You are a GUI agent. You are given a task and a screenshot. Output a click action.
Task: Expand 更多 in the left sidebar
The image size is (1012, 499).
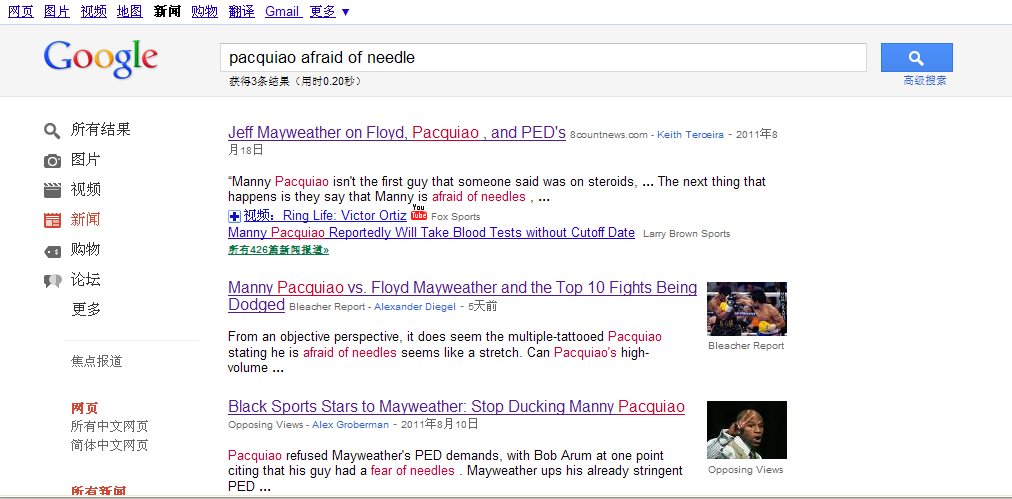[86, 309]
